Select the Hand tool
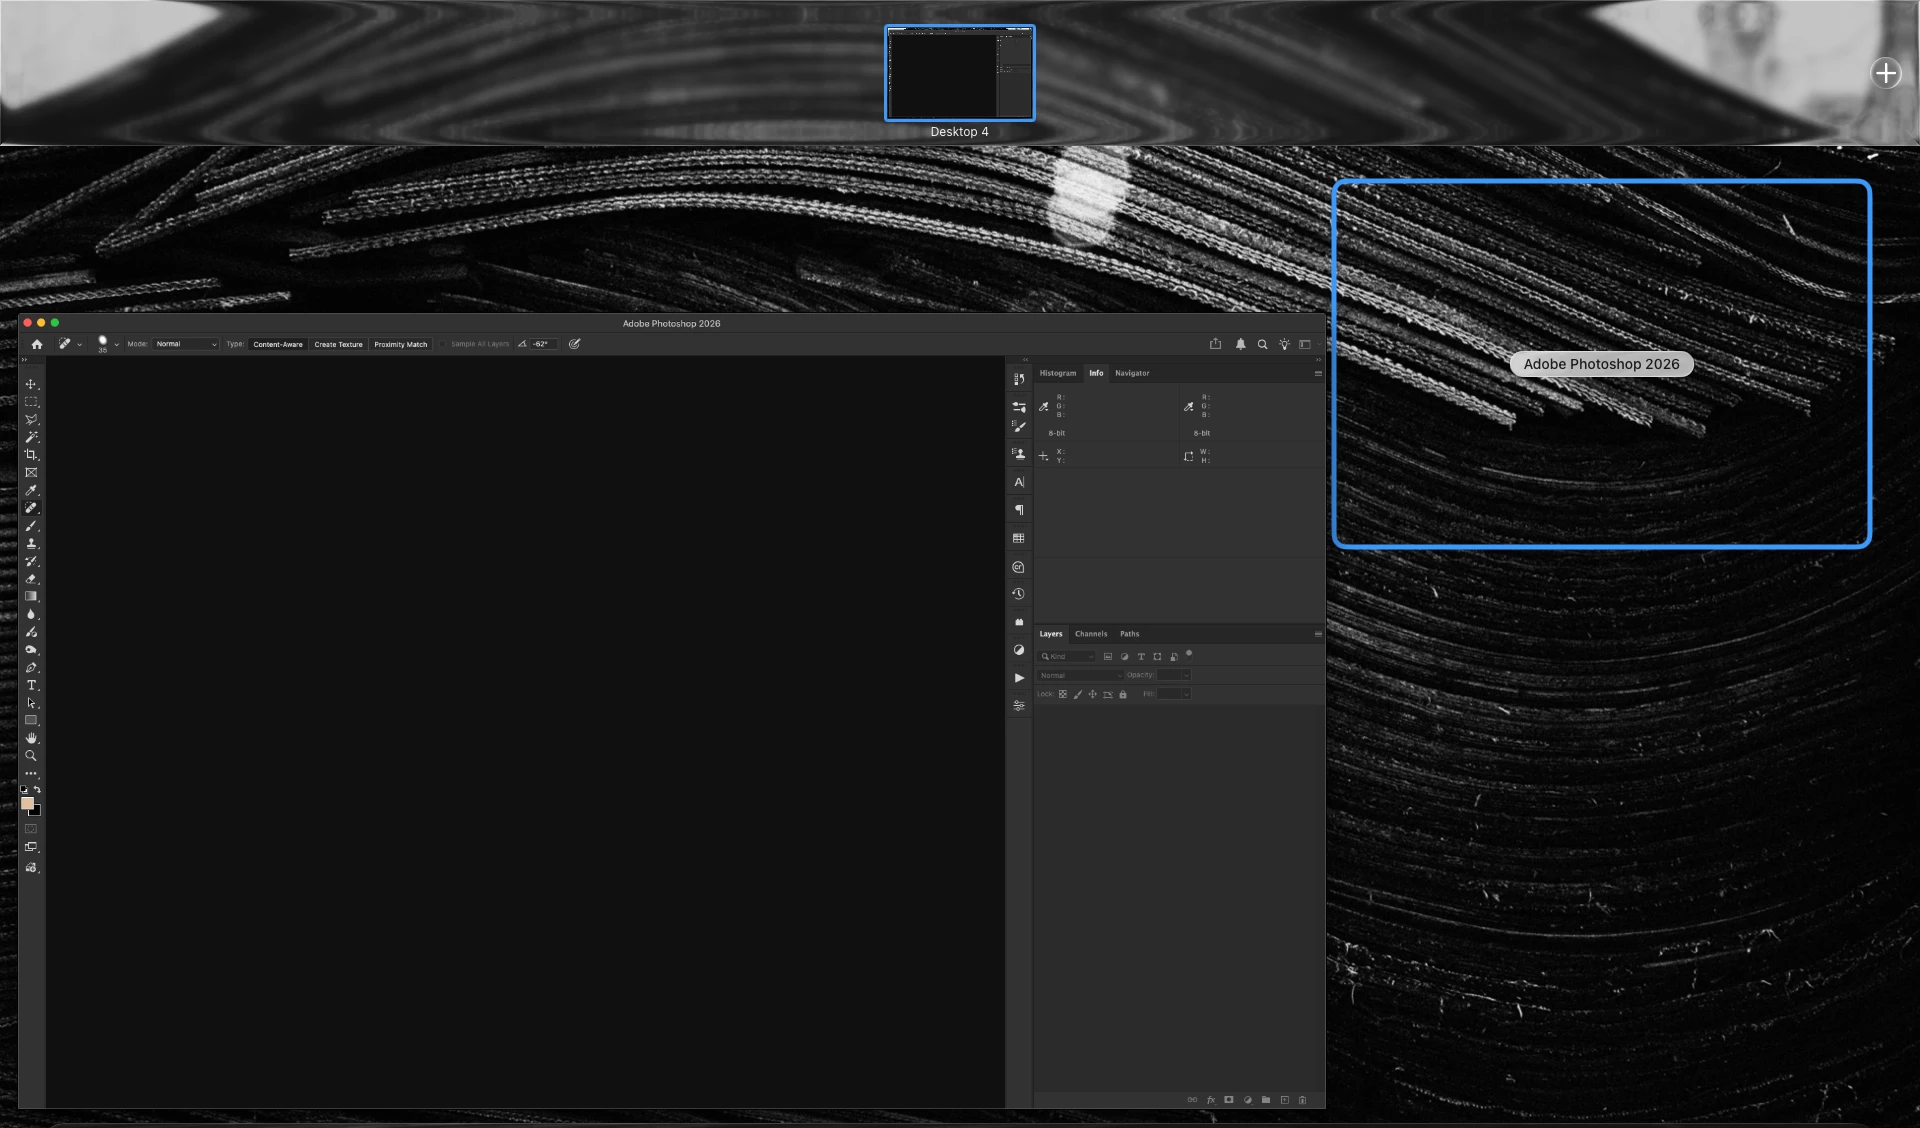The image size is (1920, 1128). coord(31,739)
